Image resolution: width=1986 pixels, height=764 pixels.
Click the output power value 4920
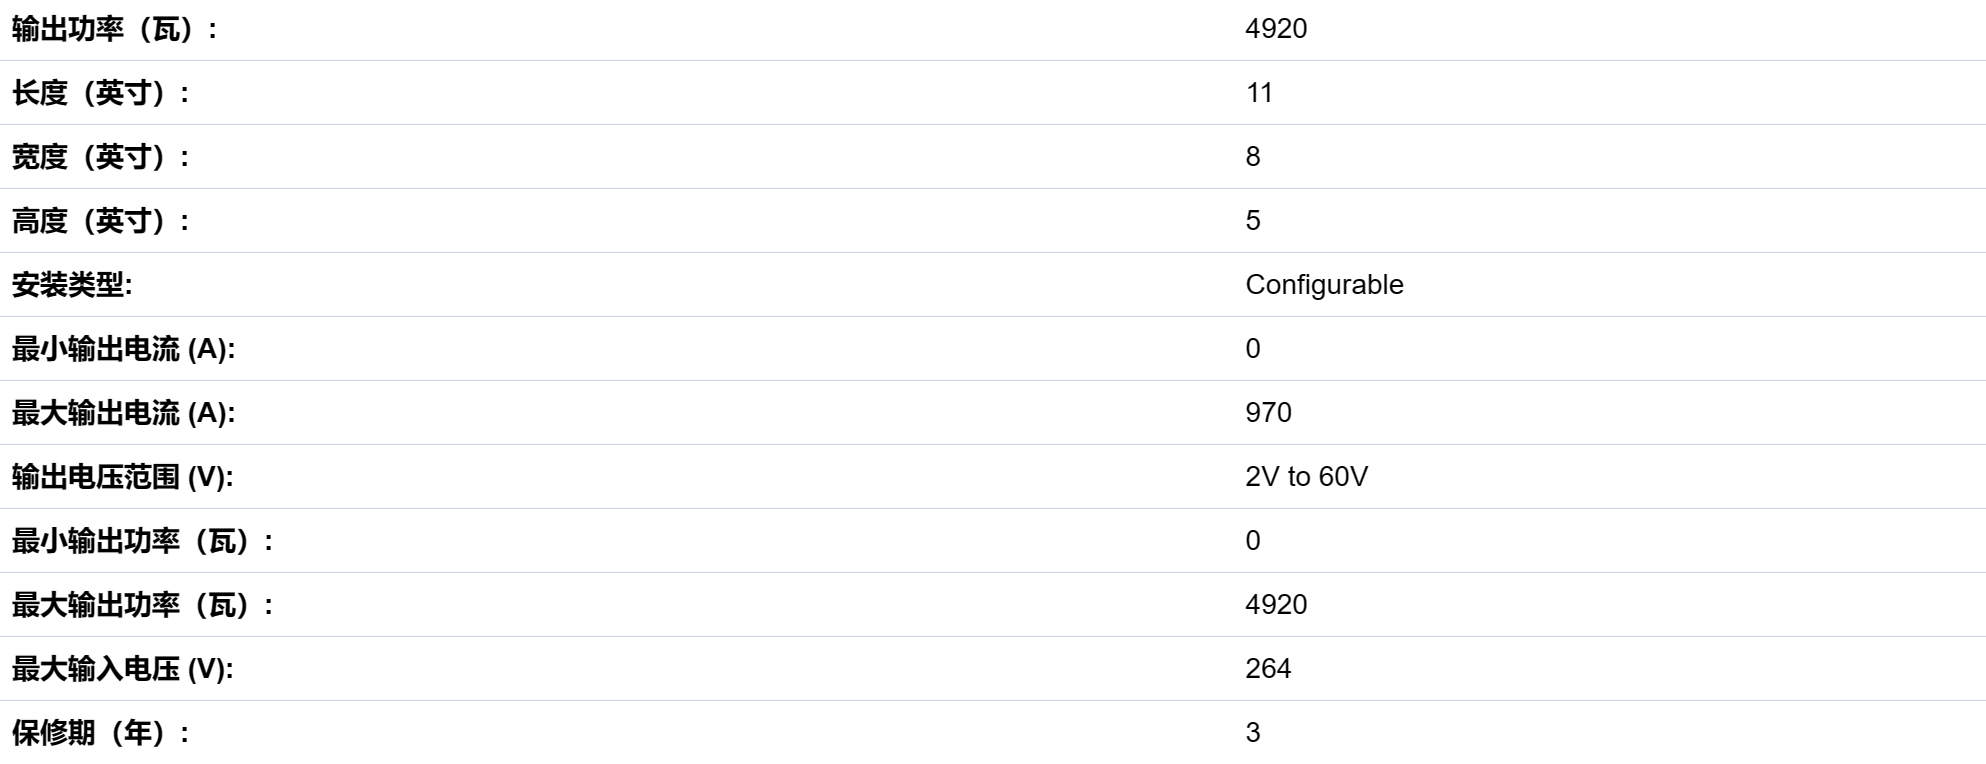tap(1276, 28)
